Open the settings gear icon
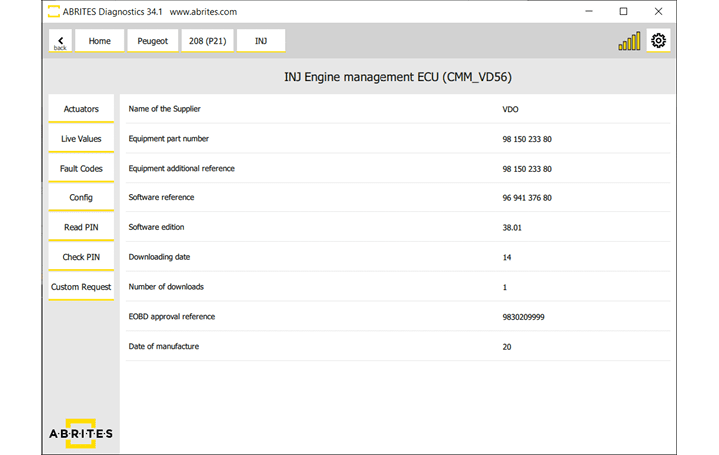Screen dimensions: 719x455 (658, 41)
